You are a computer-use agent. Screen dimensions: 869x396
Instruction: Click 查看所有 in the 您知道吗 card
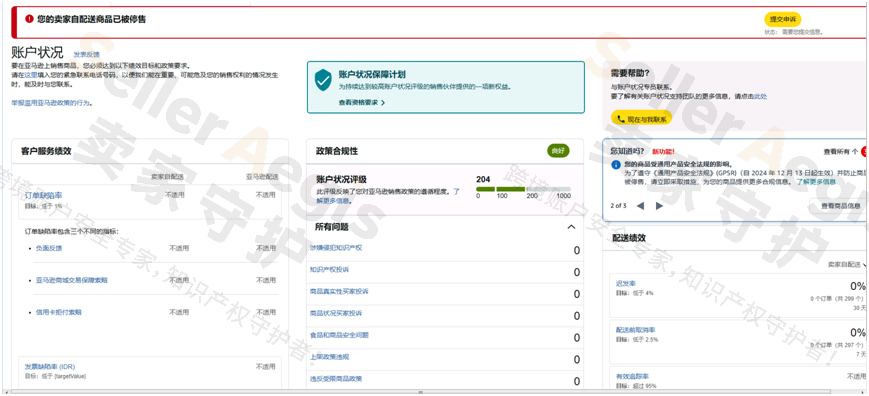[x=841, y=151]
